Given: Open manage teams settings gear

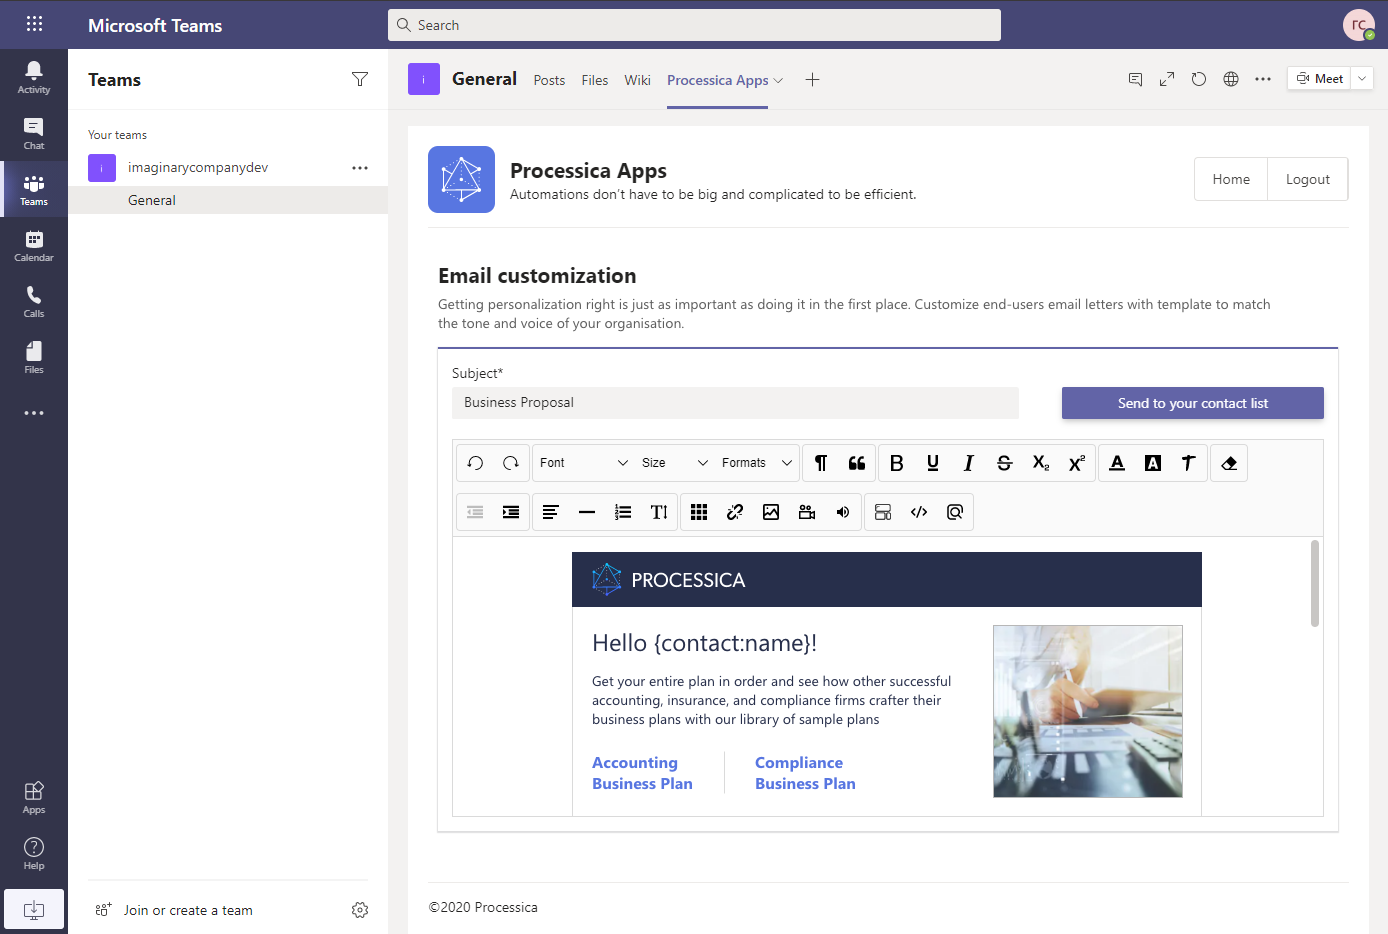Looking at the screenshot, I should click(x=360, y=910).
